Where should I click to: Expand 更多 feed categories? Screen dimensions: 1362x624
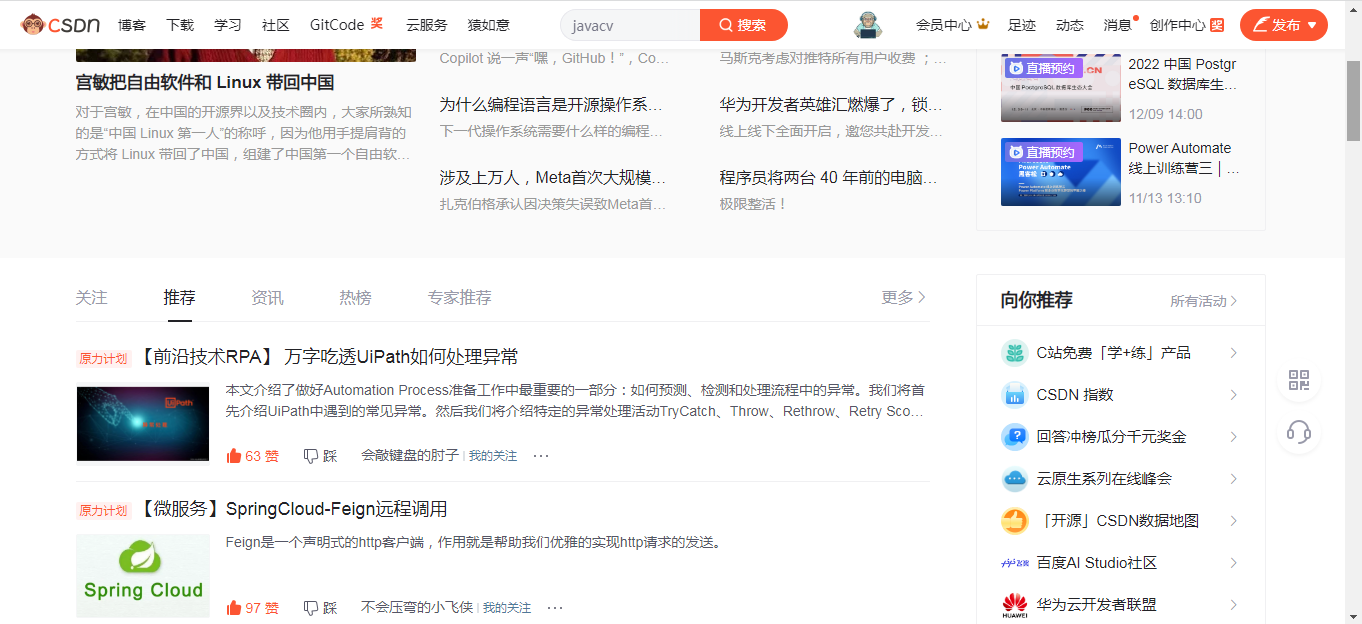click(904, 298)
